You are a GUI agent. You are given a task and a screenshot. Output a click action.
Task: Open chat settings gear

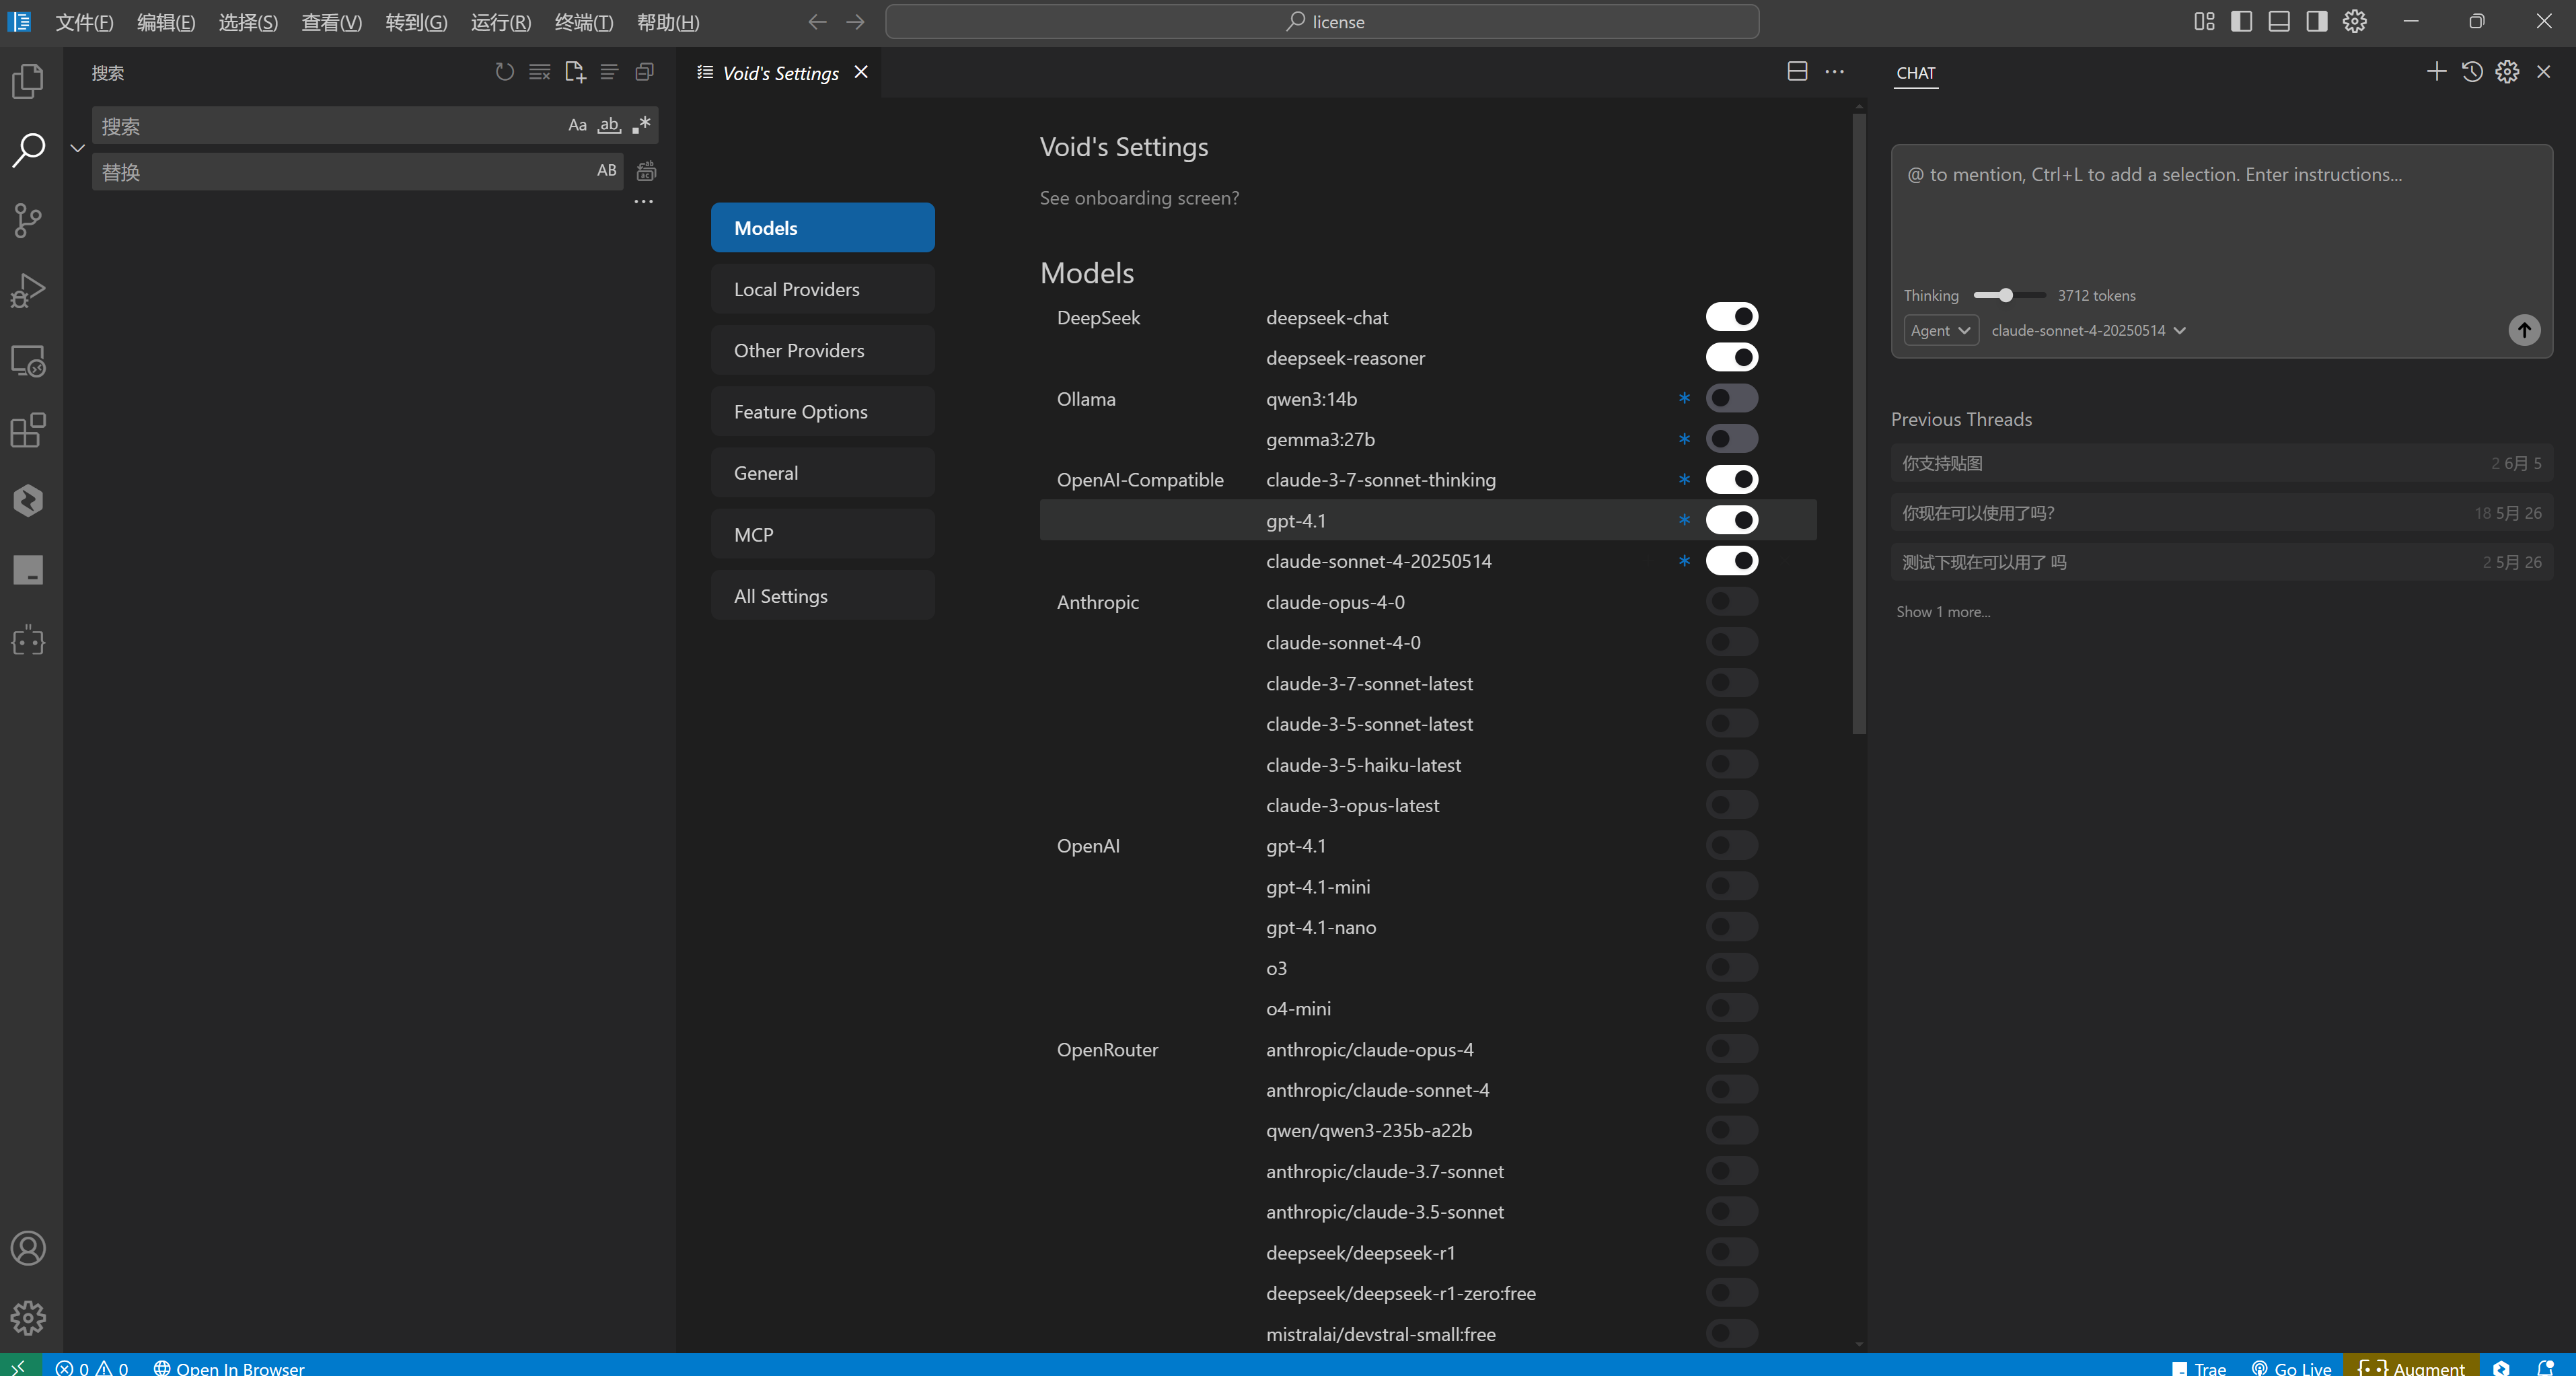pos(2507,72)
